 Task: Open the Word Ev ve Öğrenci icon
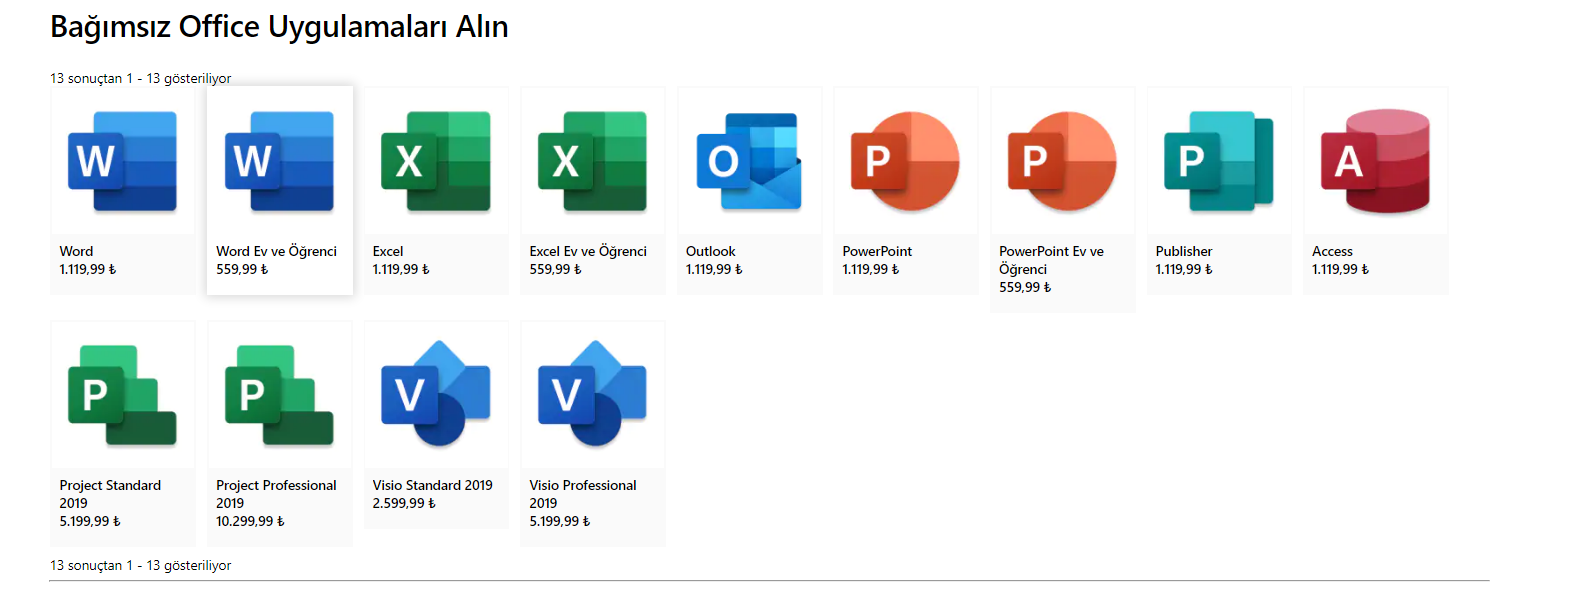tap(279, 161)
